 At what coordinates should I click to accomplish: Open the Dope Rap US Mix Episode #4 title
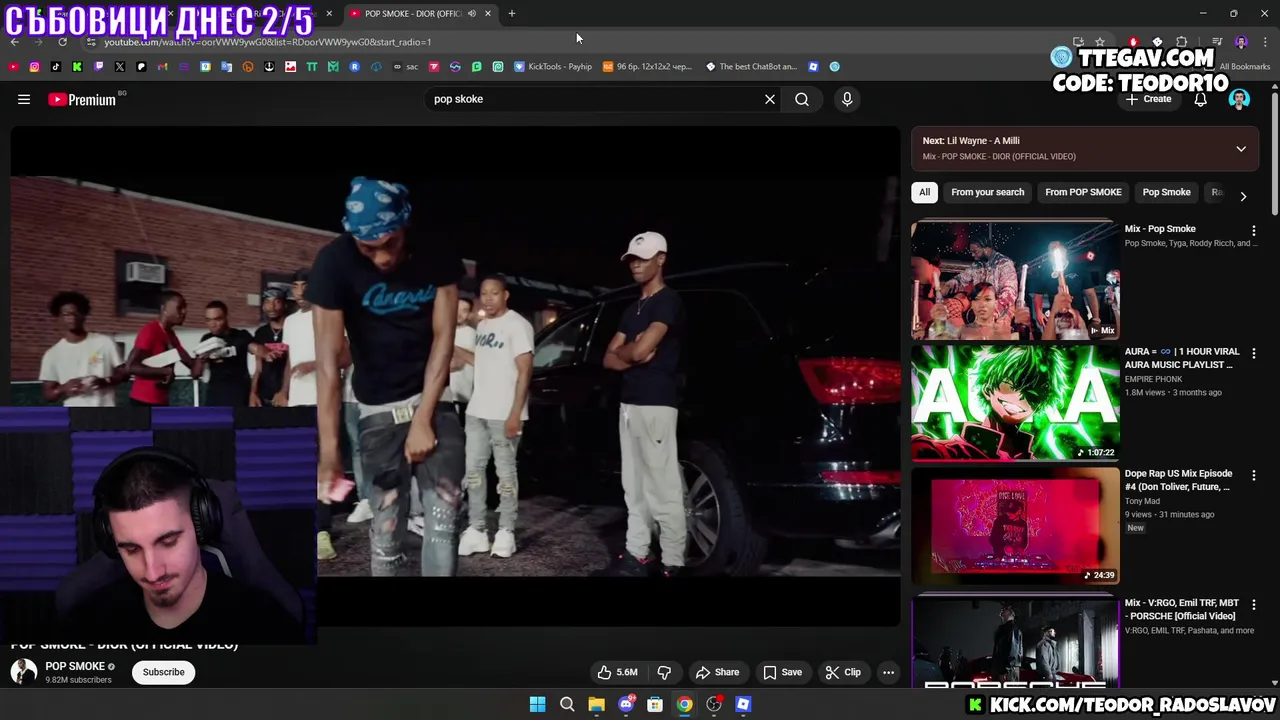(1179, 480)
